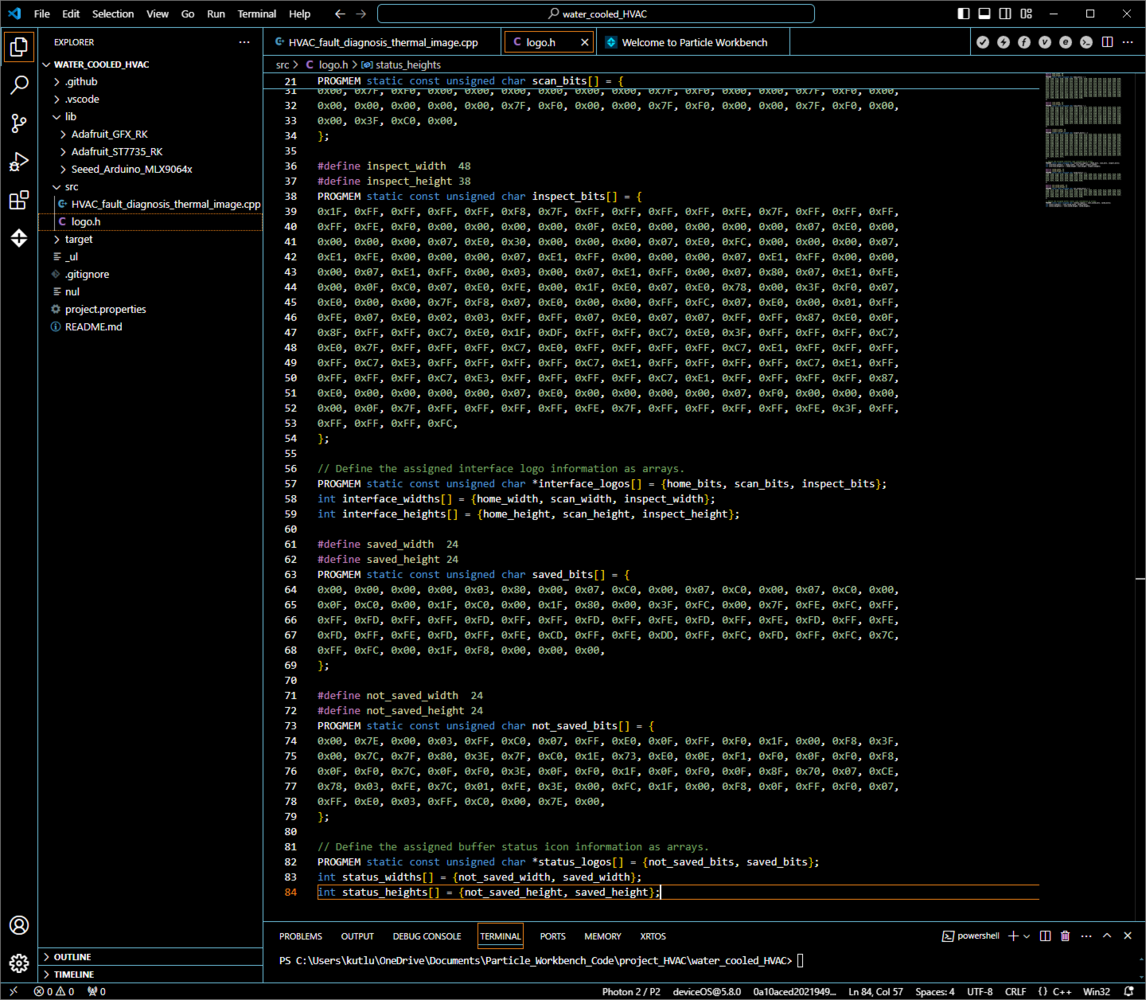1146x1000 pixels.
Task: Open Manage gear settings icon
Action: tap(19, 963)
